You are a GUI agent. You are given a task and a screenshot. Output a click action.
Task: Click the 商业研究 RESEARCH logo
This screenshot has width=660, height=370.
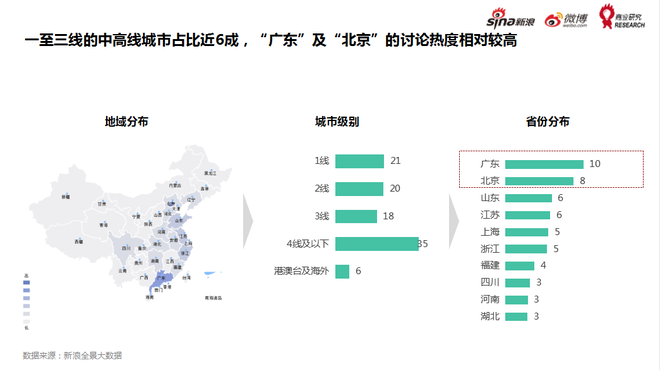(x=622, y=16)
